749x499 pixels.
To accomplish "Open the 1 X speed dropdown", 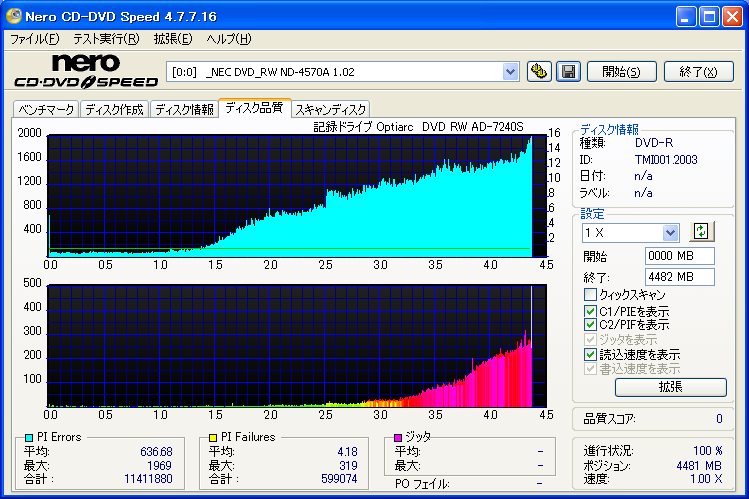I will (x=670, y=233).
